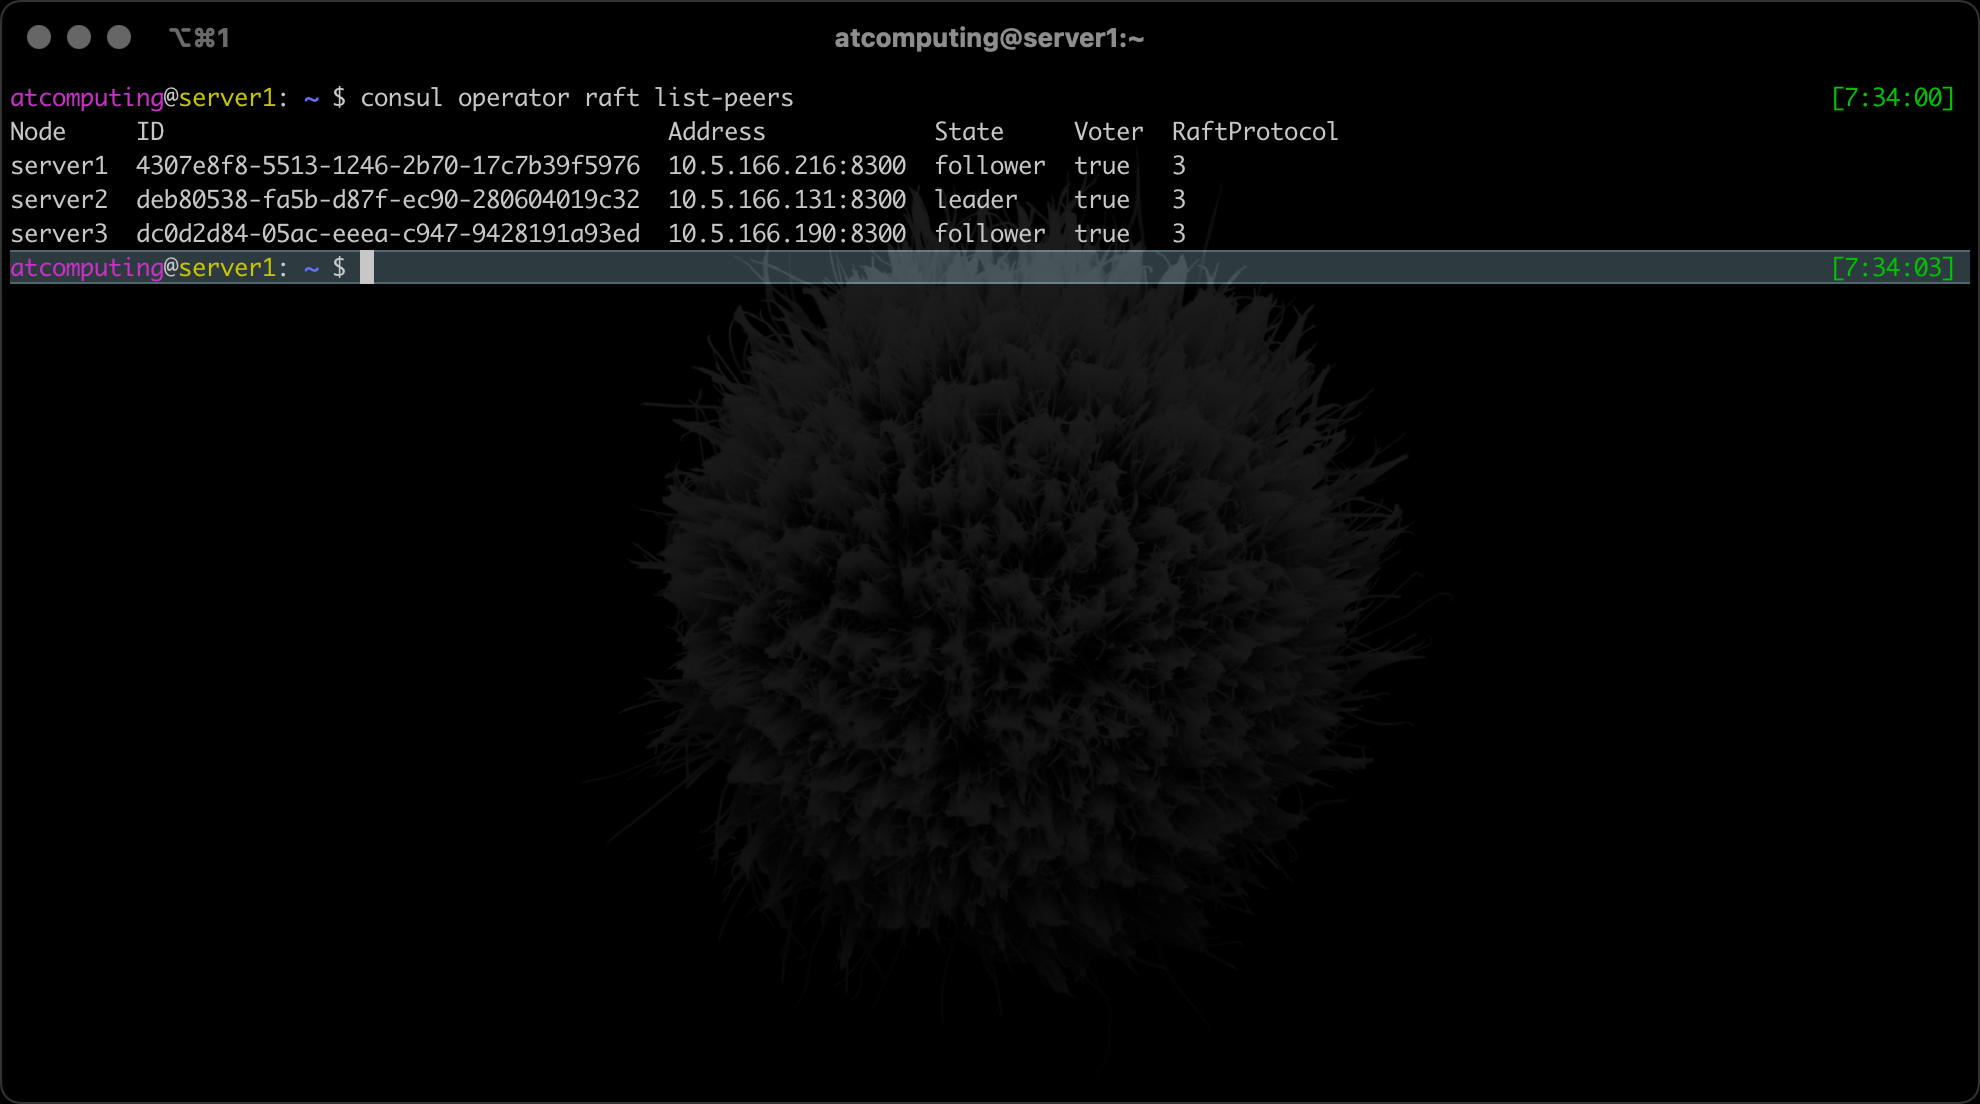Screen dimensions: 1980x1104
Task: Click the zoom window button
Action: coord(119,38)
